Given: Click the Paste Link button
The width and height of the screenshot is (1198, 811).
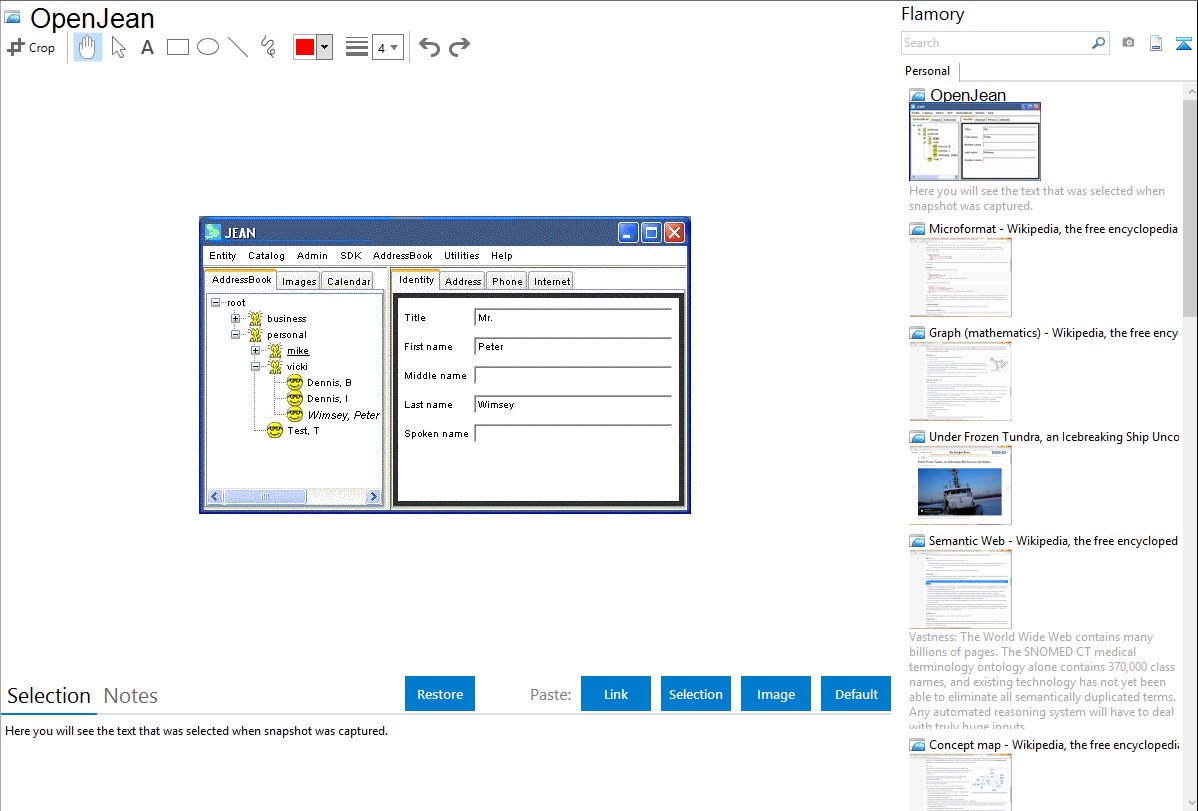Looking at the screenshot, I should pos(616,694).
